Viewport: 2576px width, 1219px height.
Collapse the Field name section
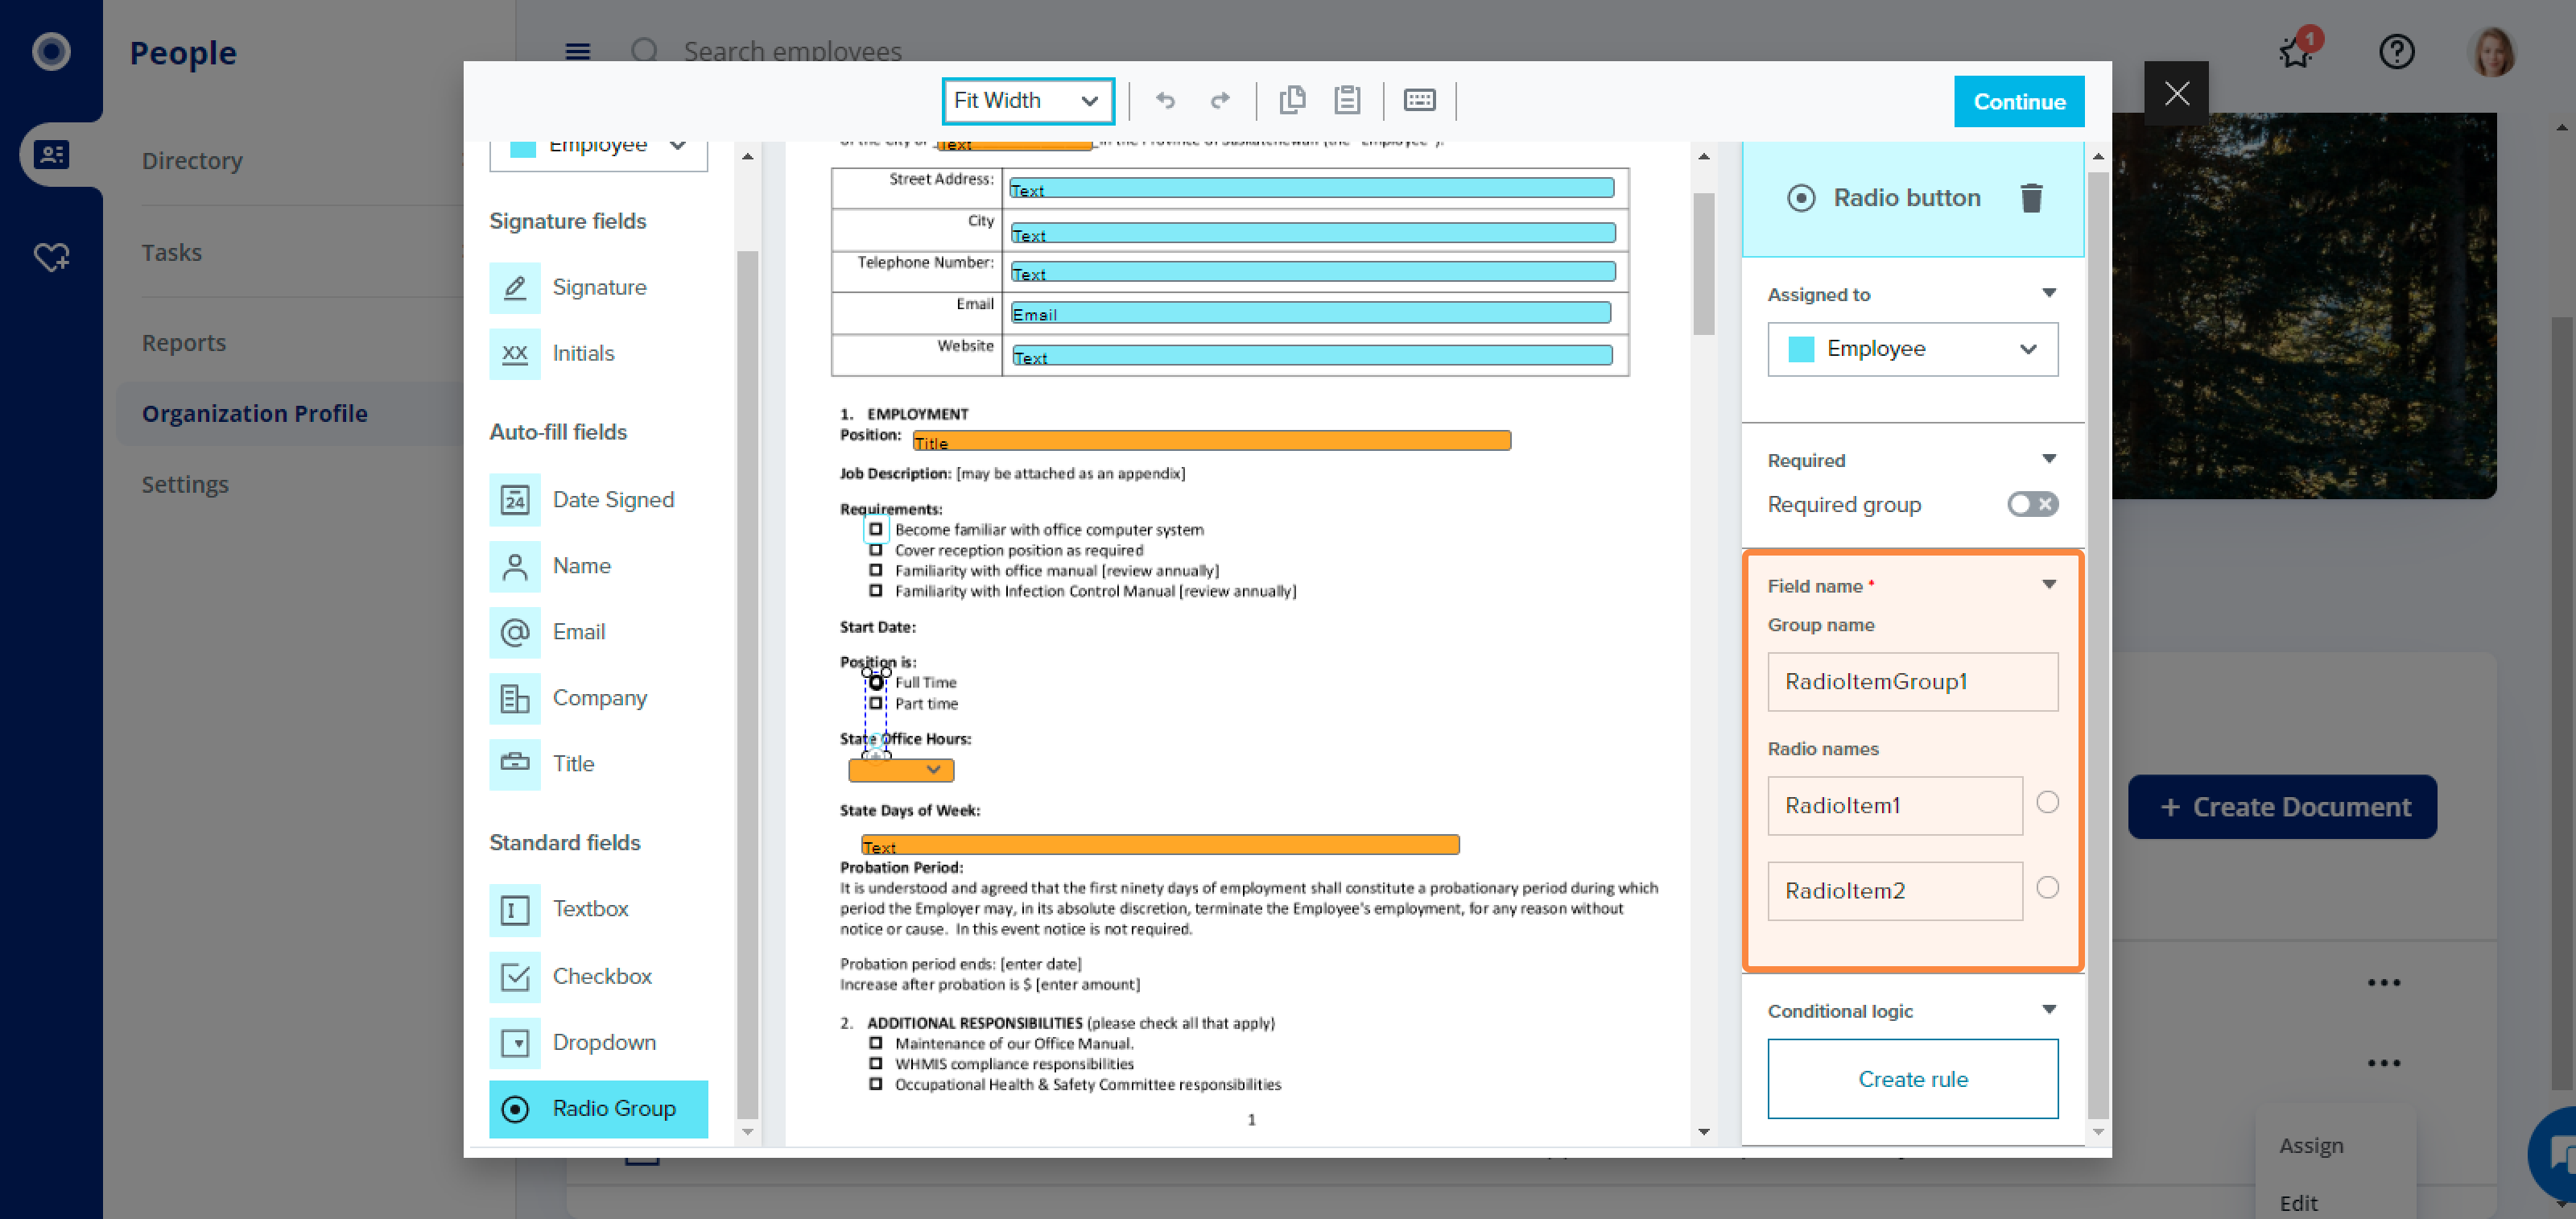pyautogui.click(x=2048, y=585)
